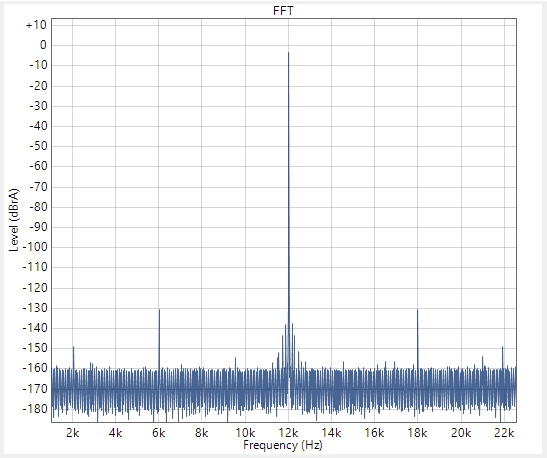The height and width of the screenshot is (458, 547).
Task: Click the 2k frequency tick label
Action: pyautogui.click(x=73, y=433)
